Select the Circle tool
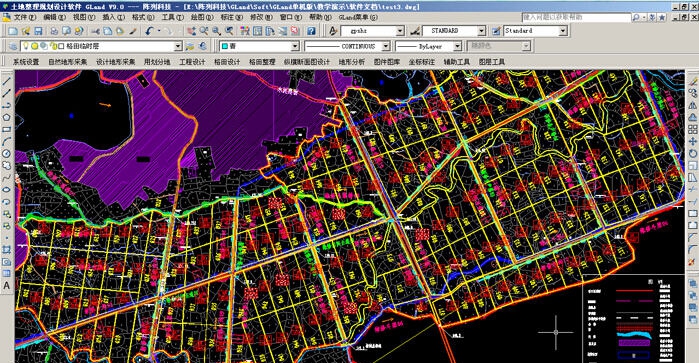 click(x=7, y=153)
